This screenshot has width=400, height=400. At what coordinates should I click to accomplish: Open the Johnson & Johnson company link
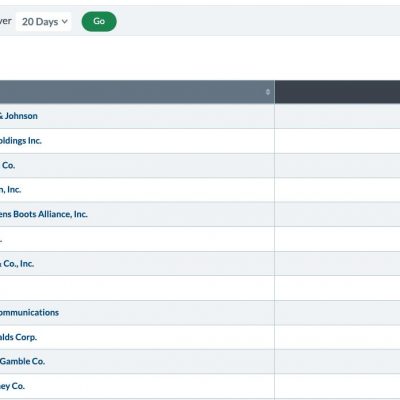pyautogui.click(x=19, y=116)
